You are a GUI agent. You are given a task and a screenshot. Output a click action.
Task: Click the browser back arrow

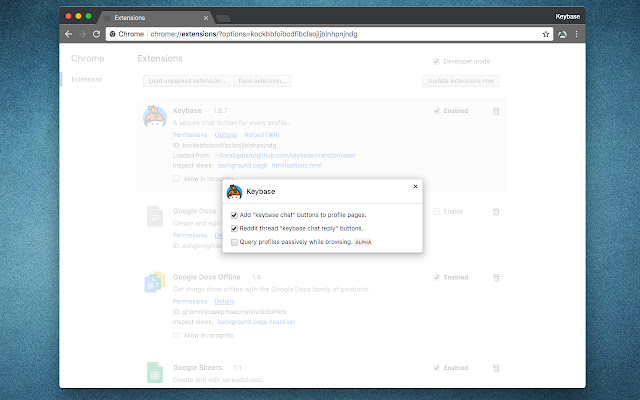(69, 34)
